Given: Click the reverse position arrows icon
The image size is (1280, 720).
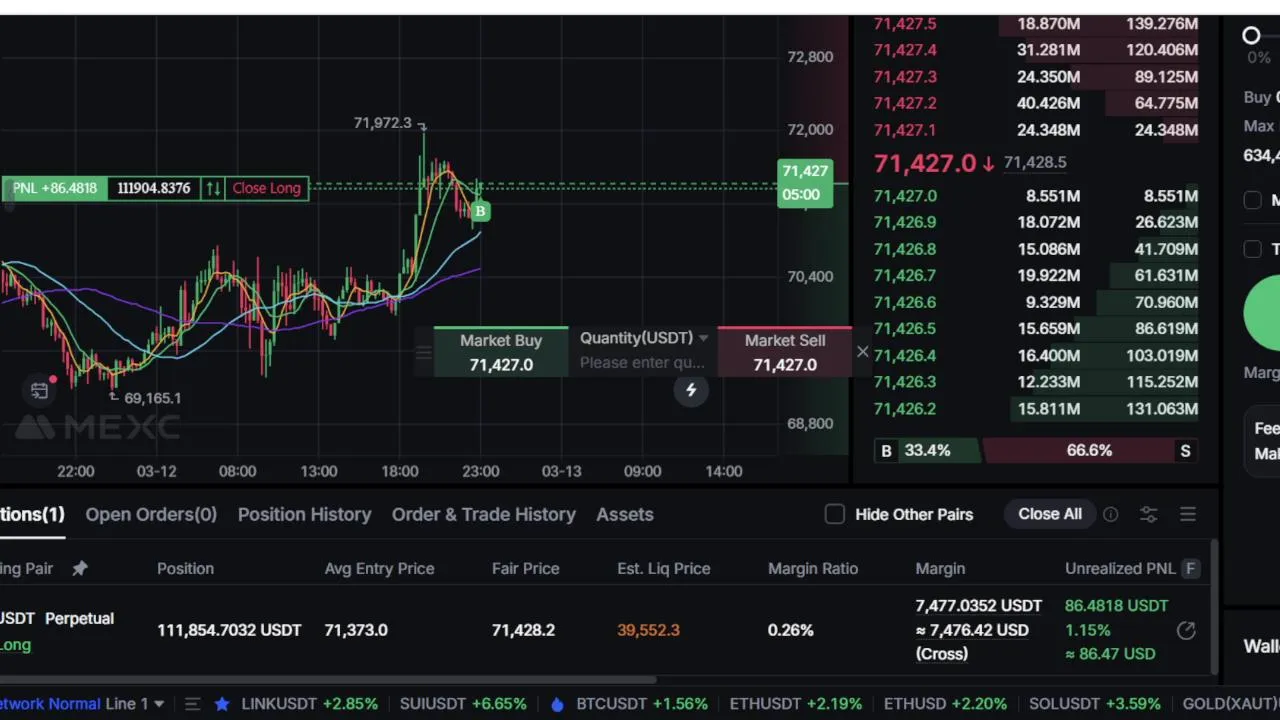Looking at the screenshot, I should [x=213, y=188].
